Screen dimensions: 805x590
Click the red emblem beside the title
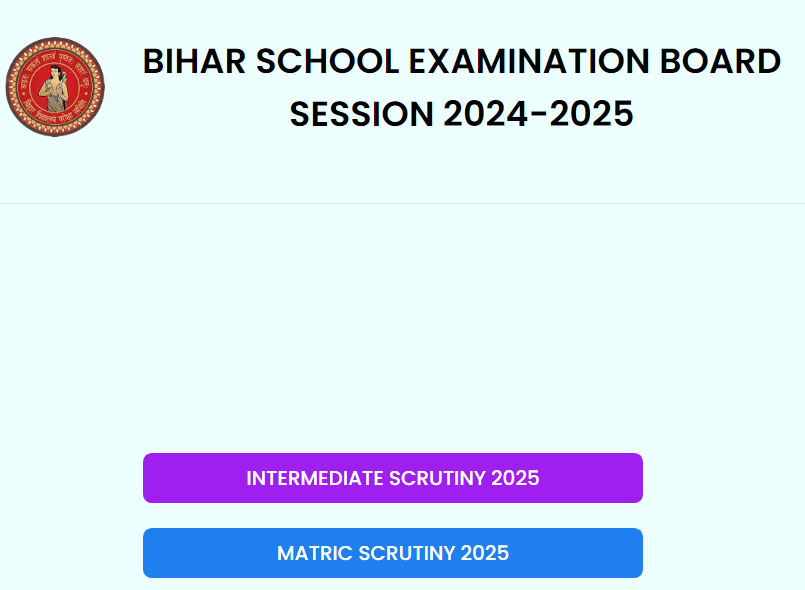[x=54, y=87]
